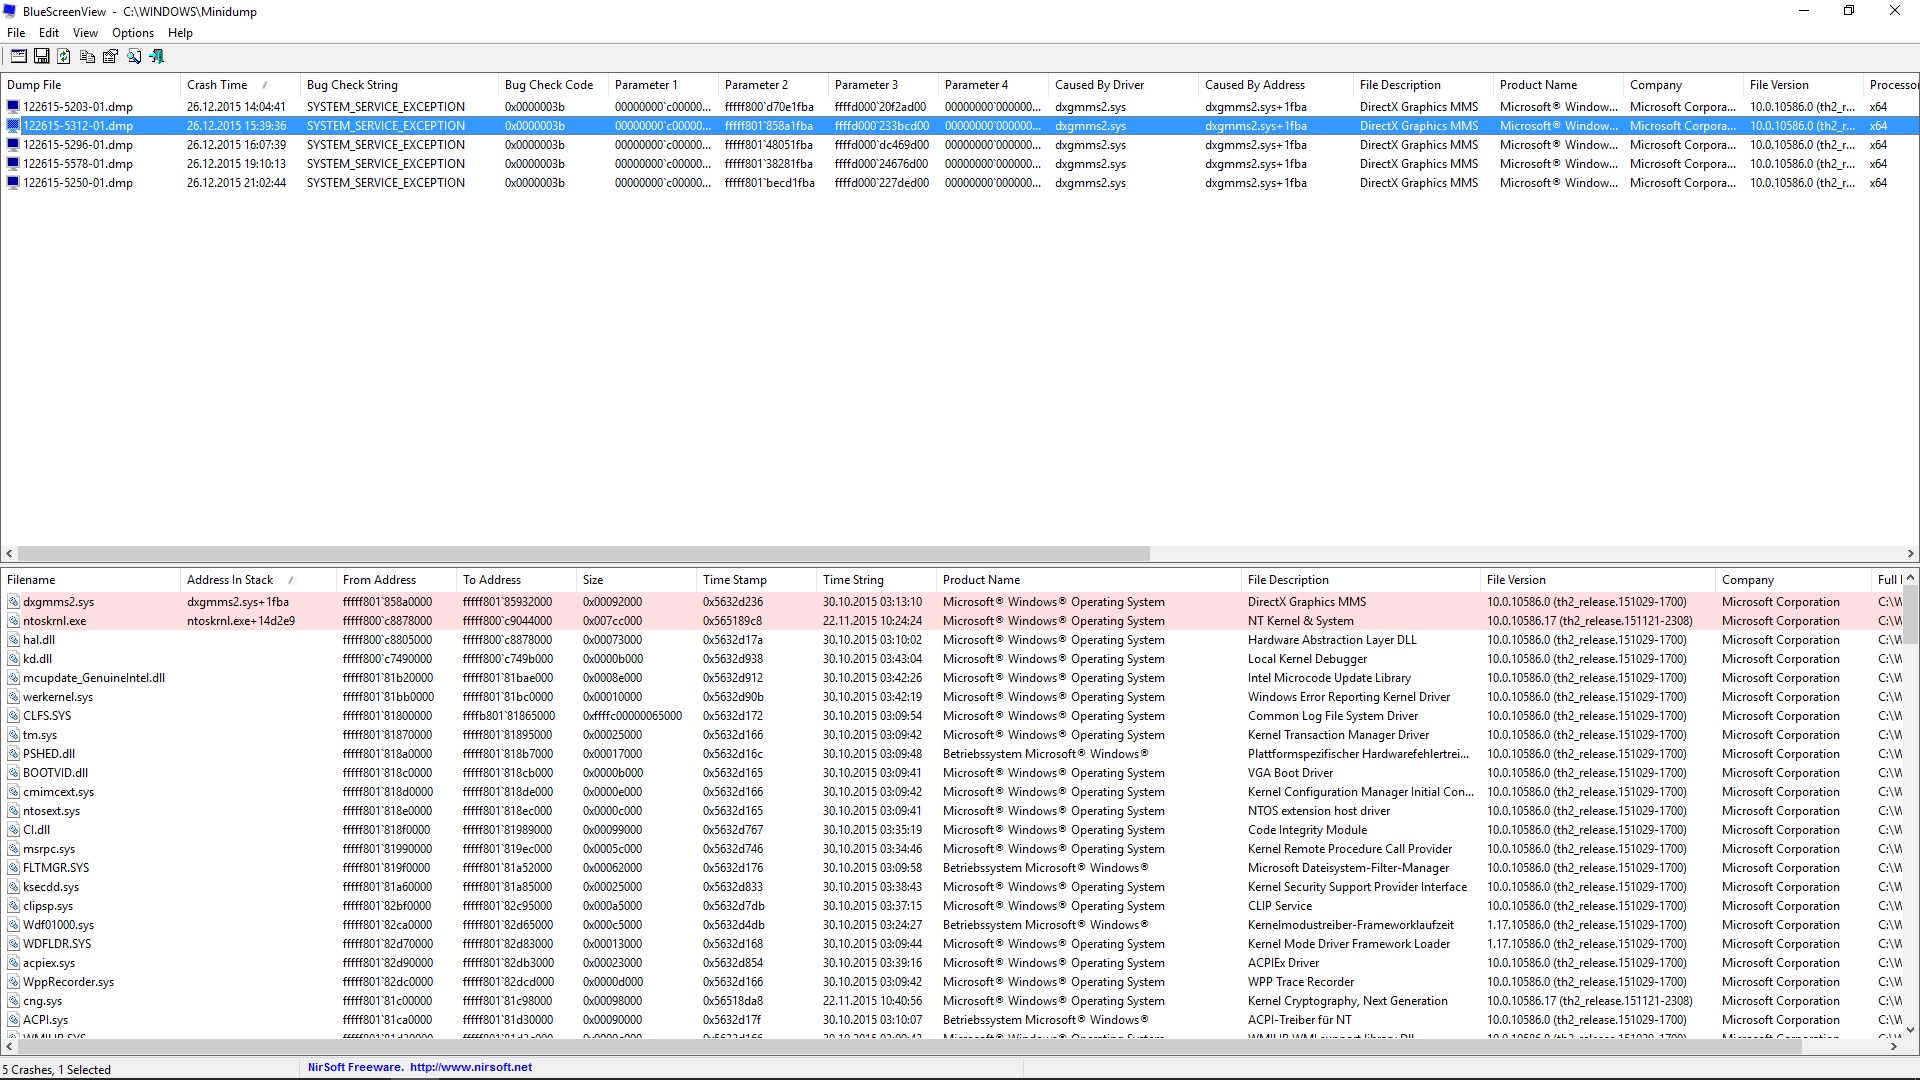Click Caused By Driver column header
Screen dimensions: 1920x1080
coord(1099,85)
